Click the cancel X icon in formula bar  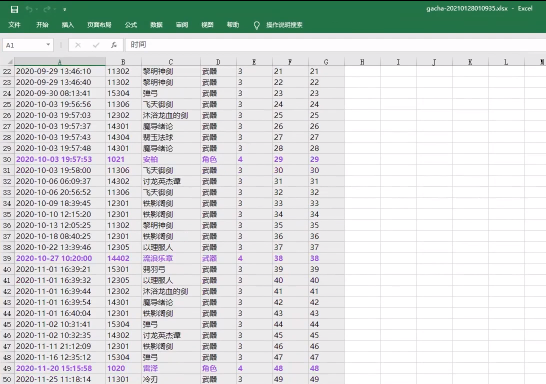click(78, 45)
